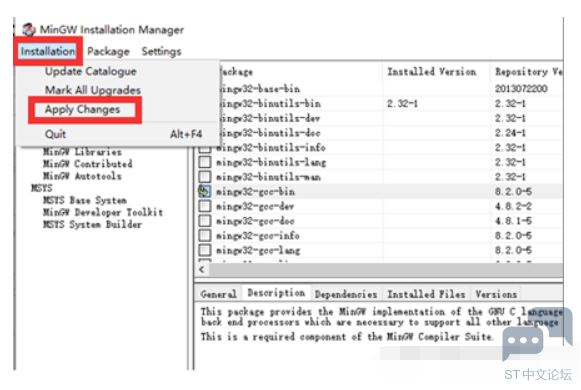Open the Settings menu
The width and height of the screenshot is (581, 390).
161,51
